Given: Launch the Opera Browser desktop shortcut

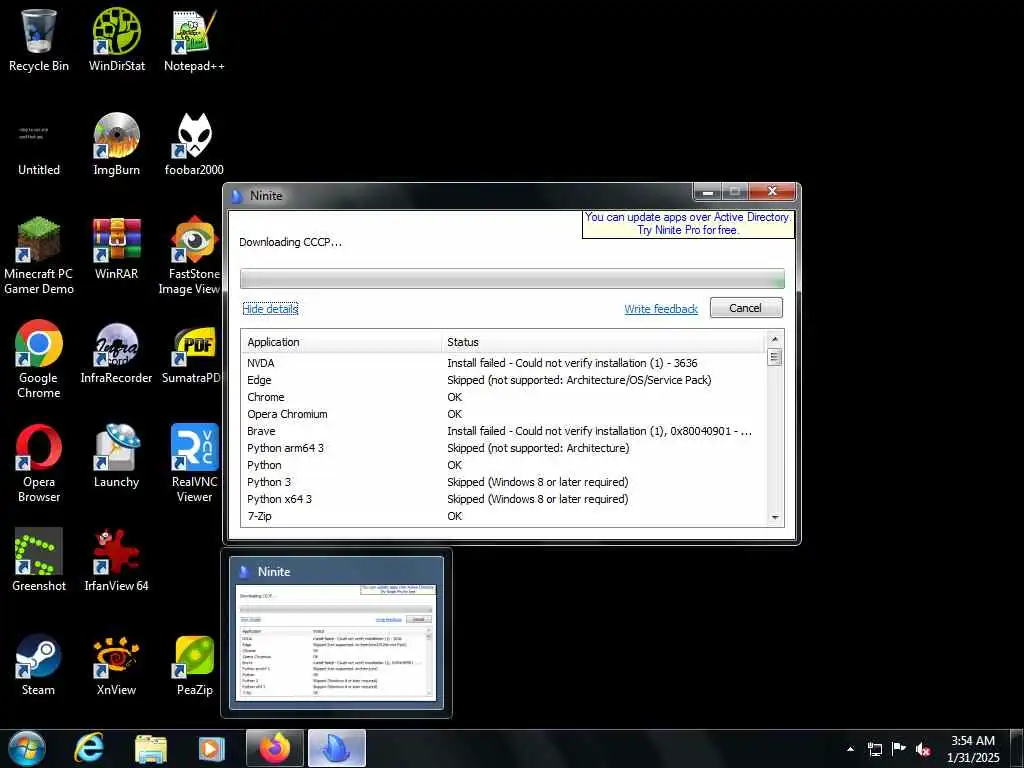Looking at the screenshot, I should 39,464.
